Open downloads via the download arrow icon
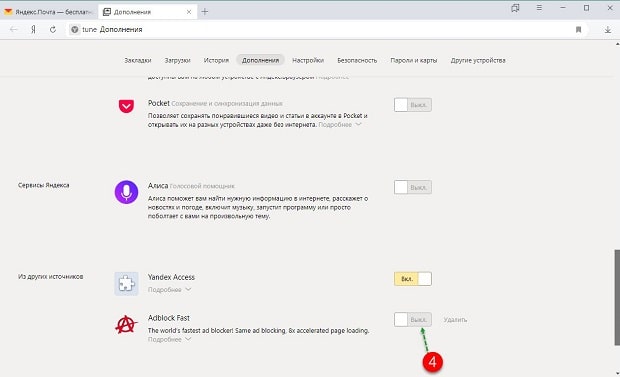Viewport: 620px width, 377px height. 608,29
